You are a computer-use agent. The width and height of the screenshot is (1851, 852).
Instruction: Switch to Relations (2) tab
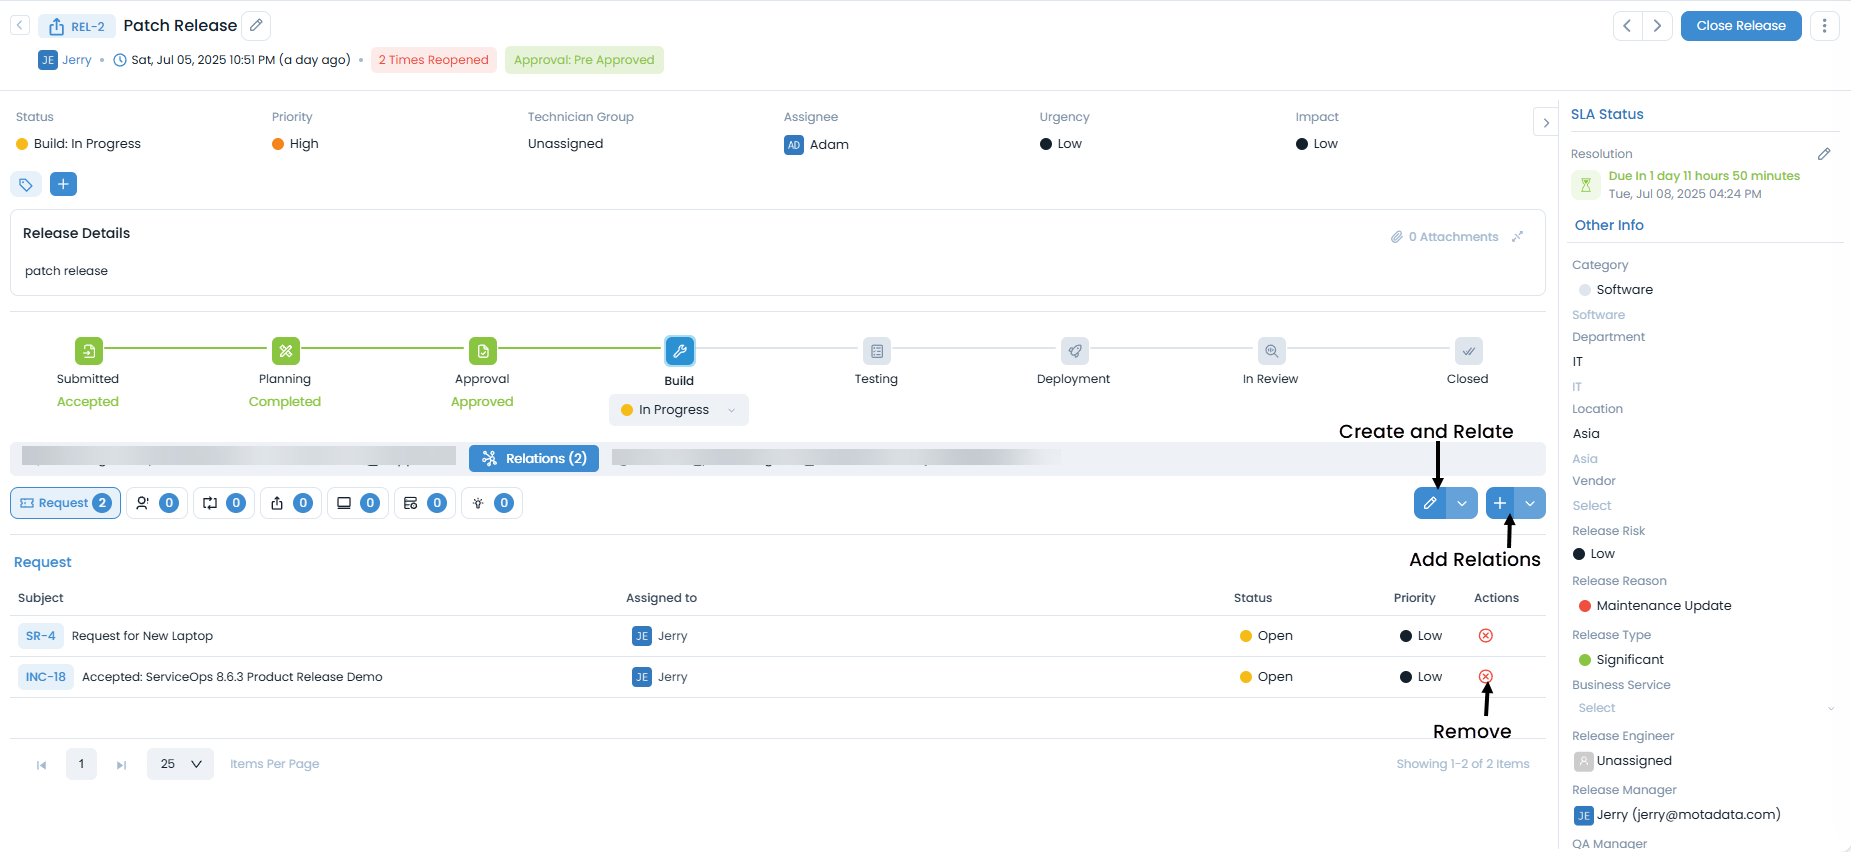pos(534,458)
